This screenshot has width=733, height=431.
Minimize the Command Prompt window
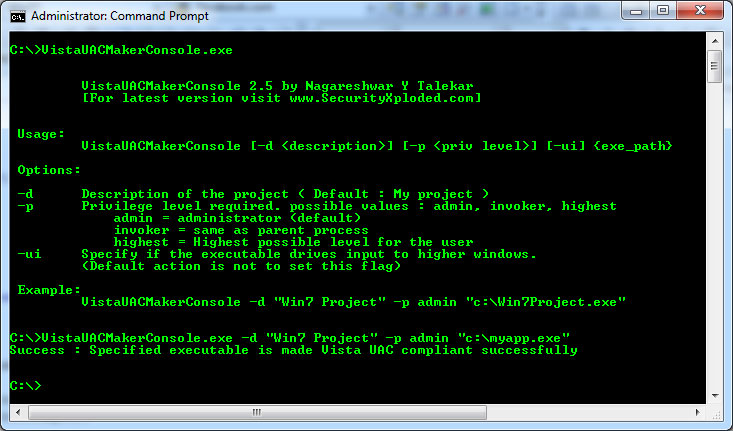pos(636,12)
